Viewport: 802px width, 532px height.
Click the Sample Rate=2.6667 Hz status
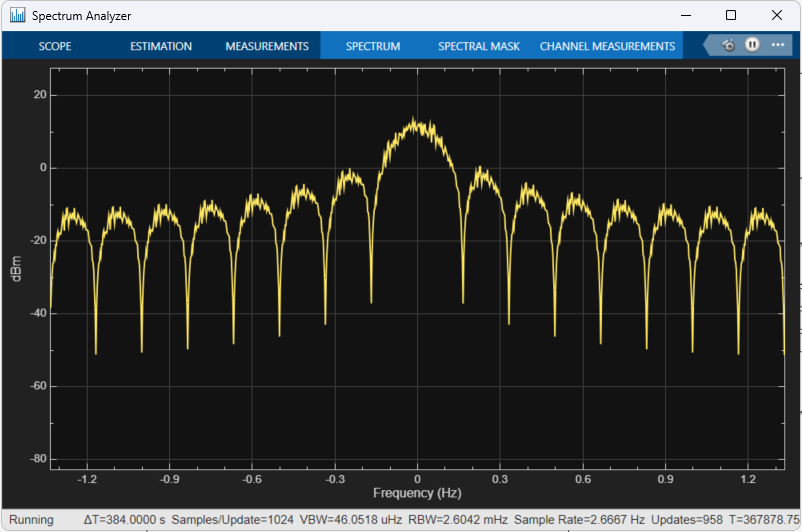coord(579,520)
